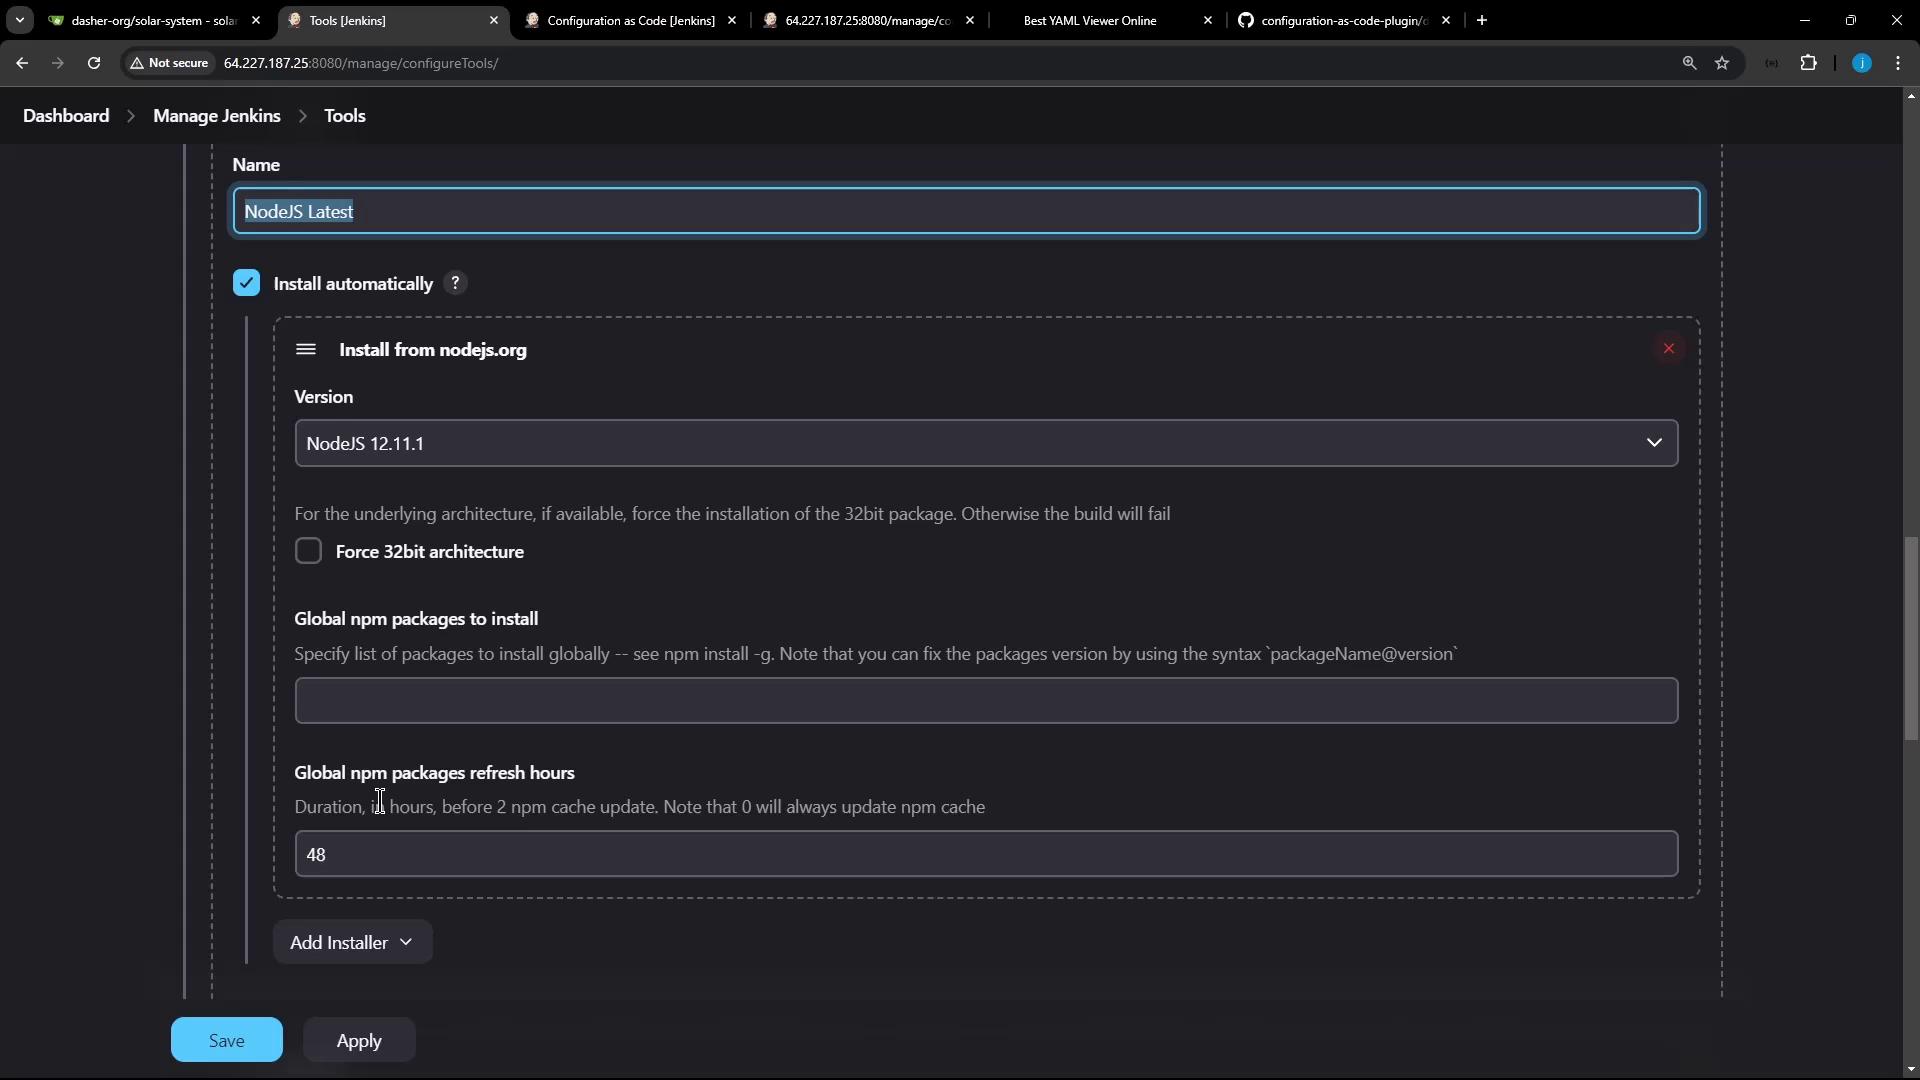Click the Save button
Viewport: 1920px width, 1080px height.
pos(226,1040)
